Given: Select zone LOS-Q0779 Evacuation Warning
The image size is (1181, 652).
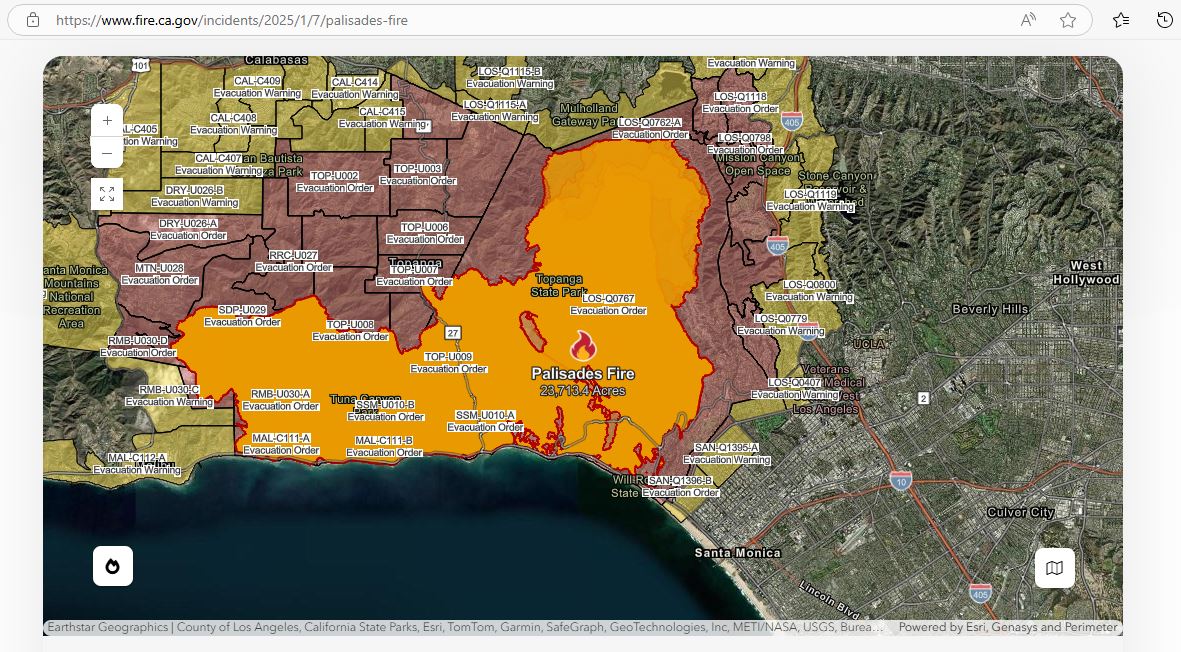Looking at the screenshot, I should pyautogui.click(x=780, y=324).
